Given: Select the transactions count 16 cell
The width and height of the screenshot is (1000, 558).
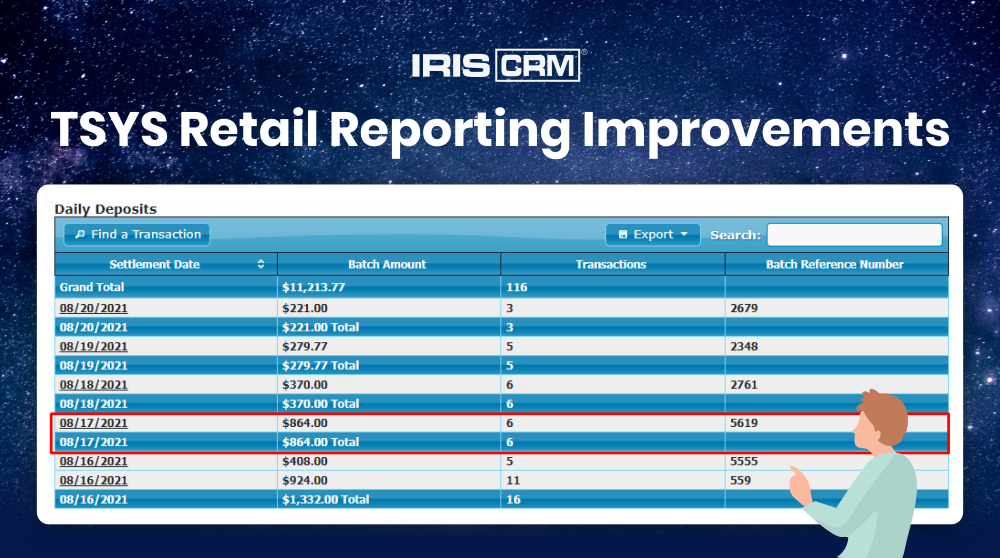Looking at the screenshot, I should pos(613,499).
